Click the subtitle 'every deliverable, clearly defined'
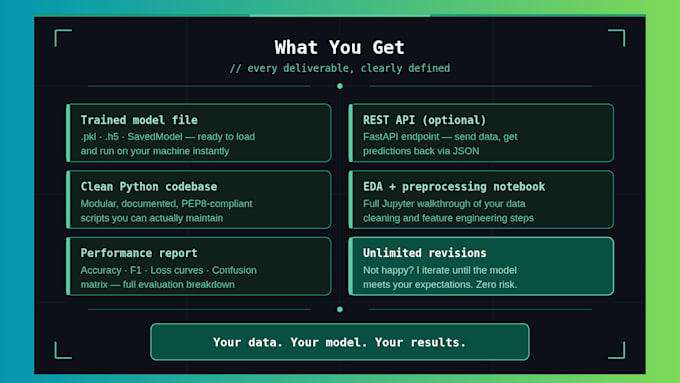 pos(349,68)
